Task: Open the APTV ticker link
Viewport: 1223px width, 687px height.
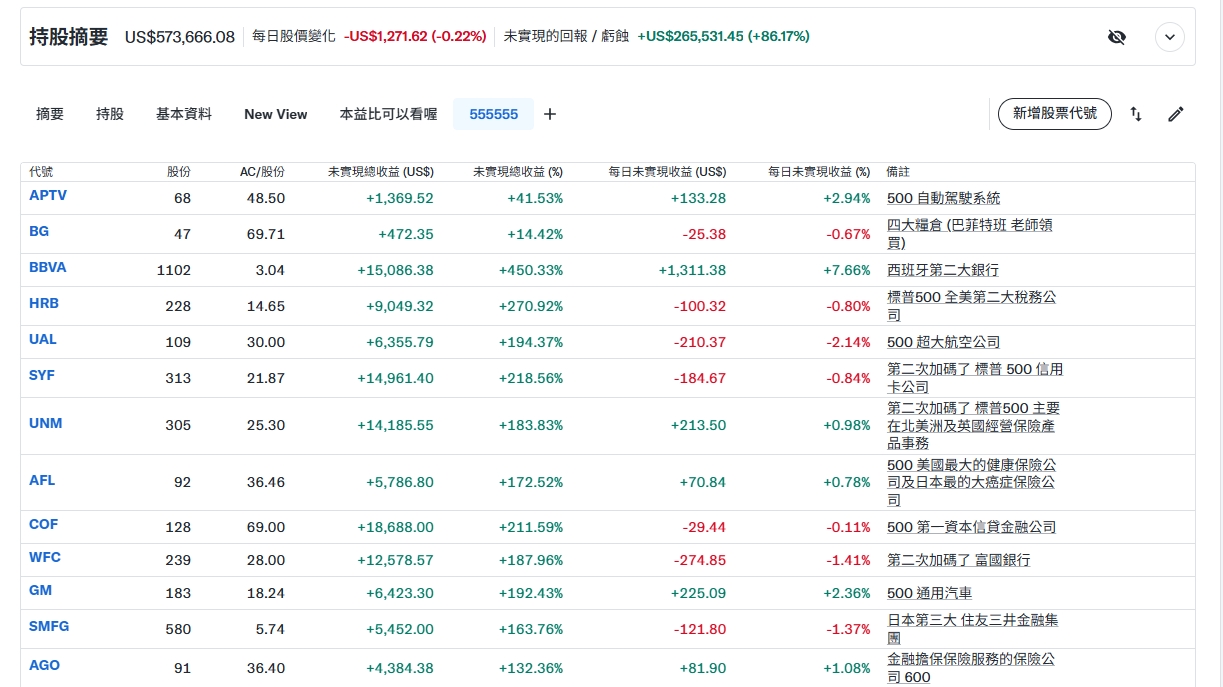Action: tap(48, 195)
